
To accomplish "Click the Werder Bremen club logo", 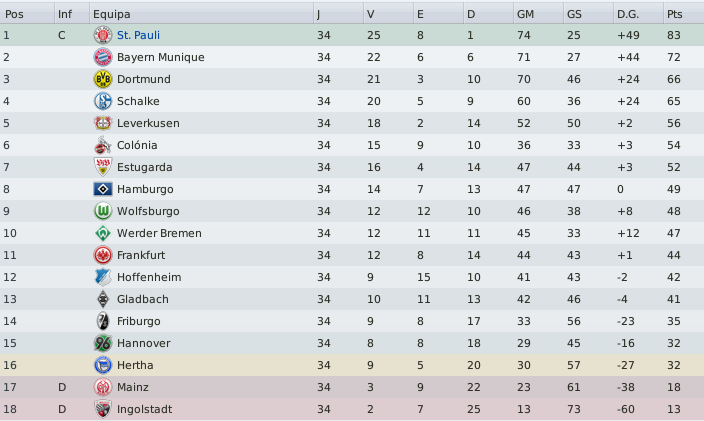I will pos(102,233).
